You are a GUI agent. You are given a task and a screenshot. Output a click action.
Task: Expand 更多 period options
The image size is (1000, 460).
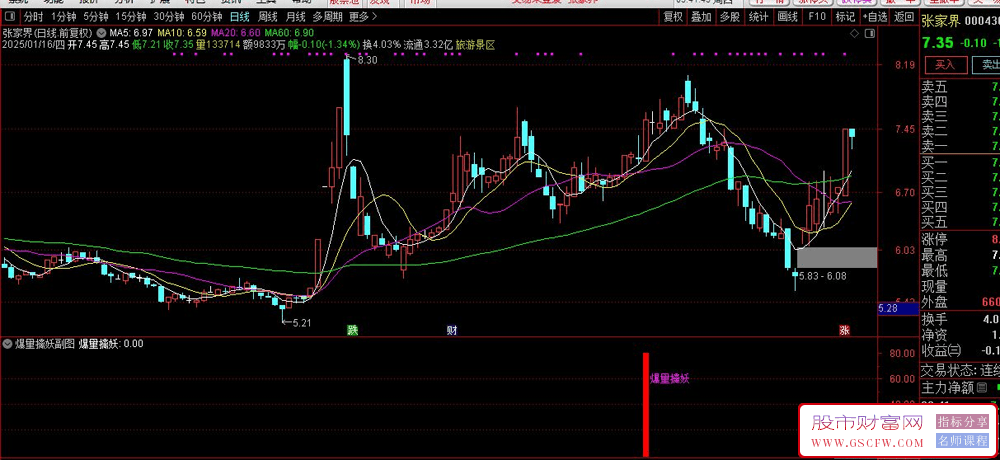[x=365, y=17]
